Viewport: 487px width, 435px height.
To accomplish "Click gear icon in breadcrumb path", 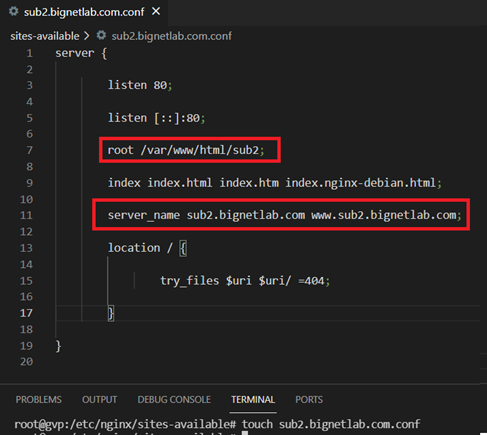I will pyautogui.click(x=101, y=35).
